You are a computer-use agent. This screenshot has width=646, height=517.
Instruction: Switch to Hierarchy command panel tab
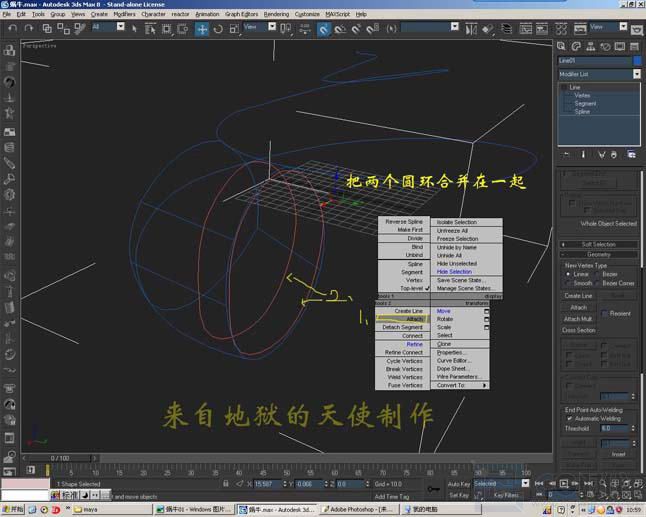[590, 46]
